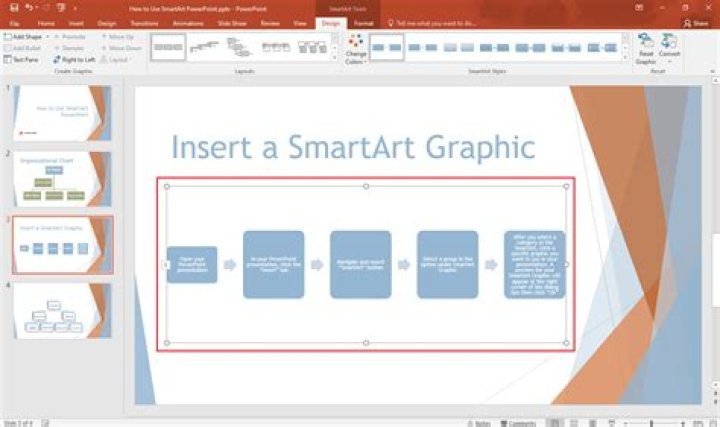Open Customize Quick Access Toolbar arrow

75,8
